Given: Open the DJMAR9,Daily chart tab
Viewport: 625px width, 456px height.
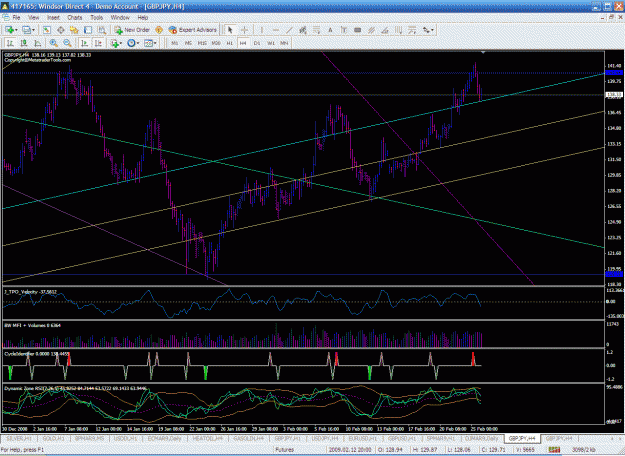Looking at the screenshot, I should click(482, 438).
